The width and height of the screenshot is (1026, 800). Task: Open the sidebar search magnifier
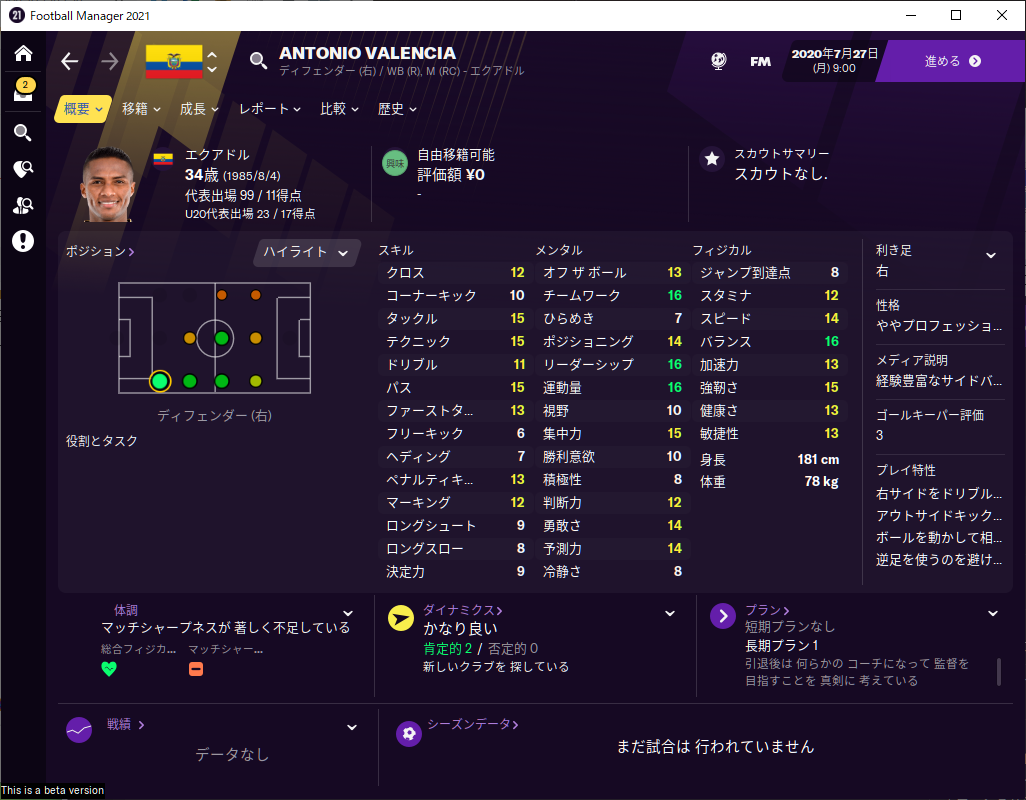coord(23,133)
